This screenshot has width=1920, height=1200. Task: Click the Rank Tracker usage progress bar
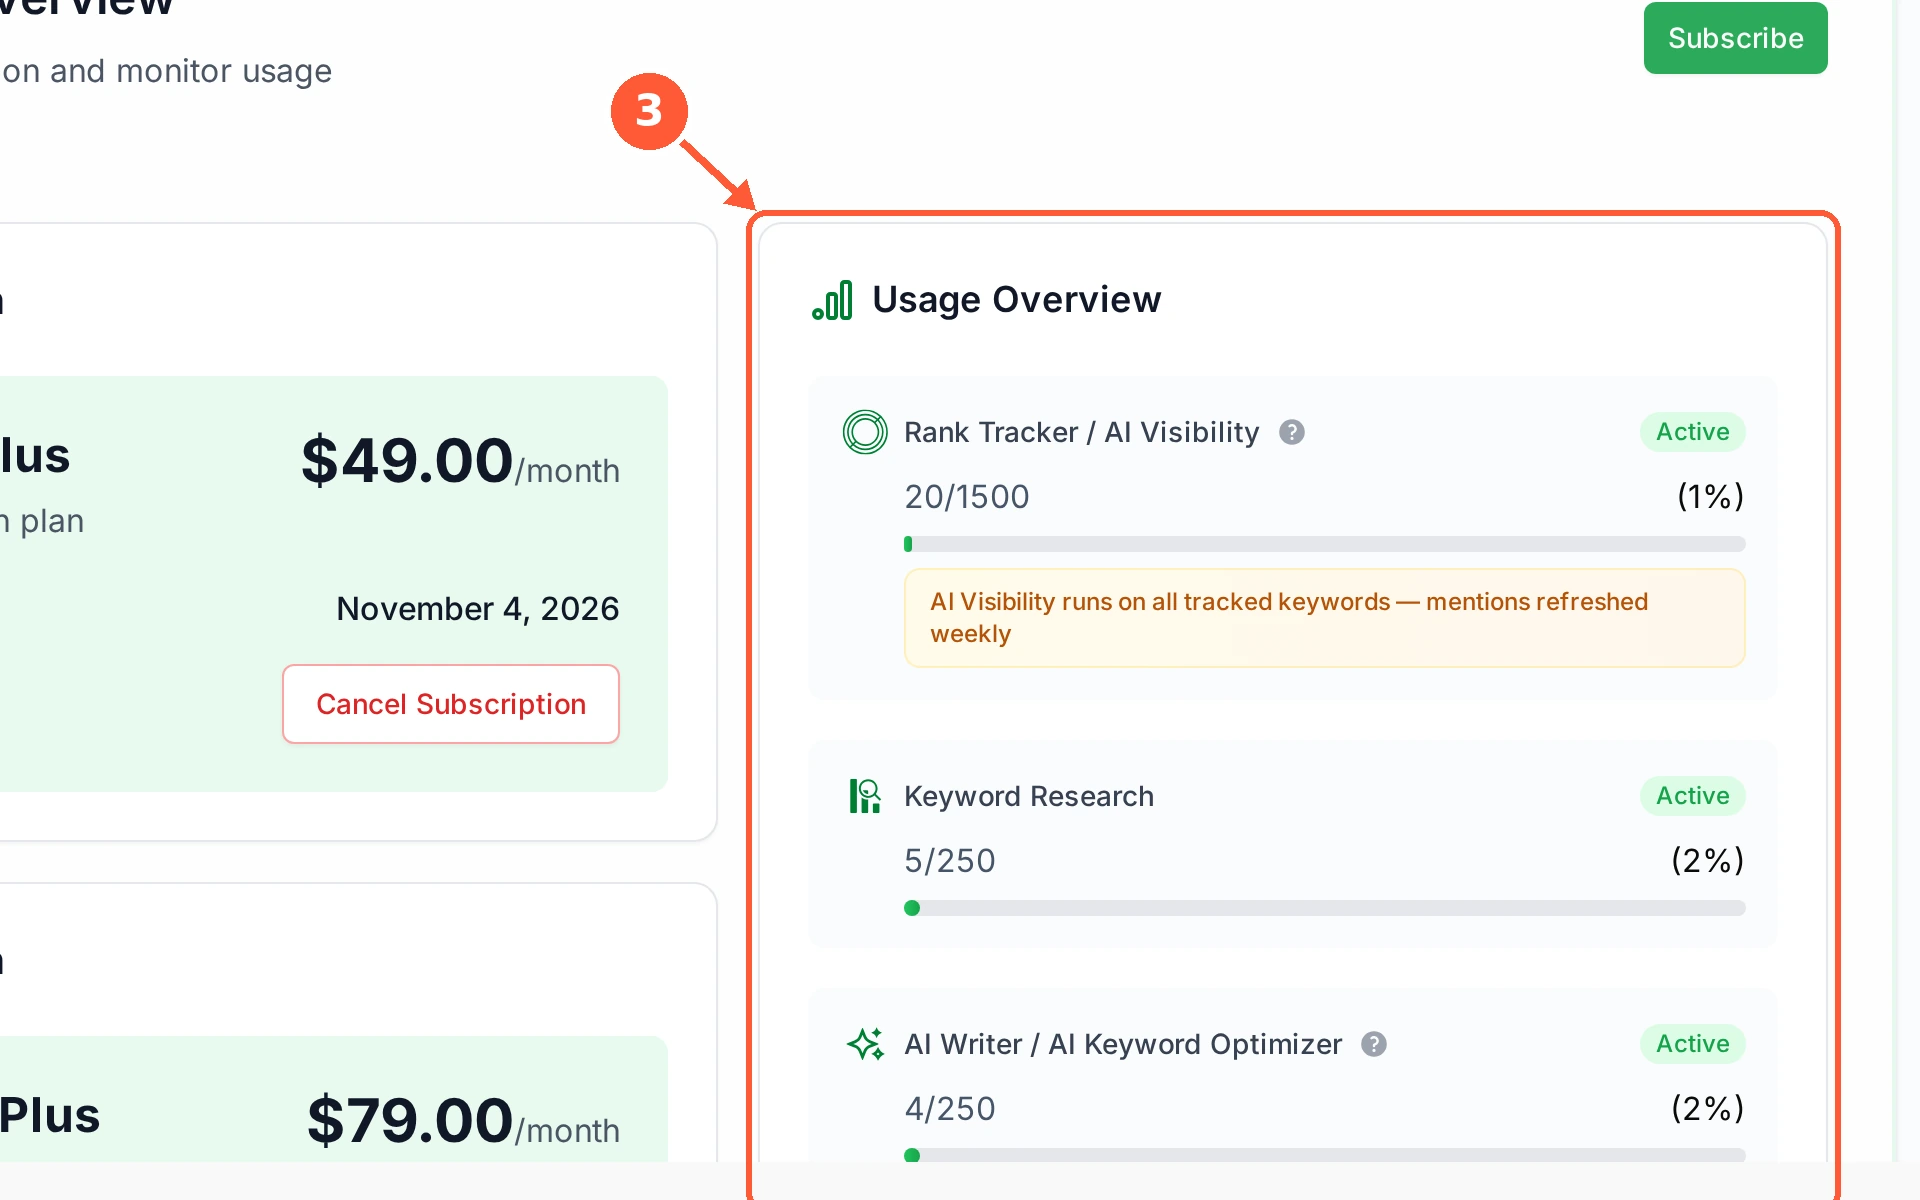coord(1325,544)
